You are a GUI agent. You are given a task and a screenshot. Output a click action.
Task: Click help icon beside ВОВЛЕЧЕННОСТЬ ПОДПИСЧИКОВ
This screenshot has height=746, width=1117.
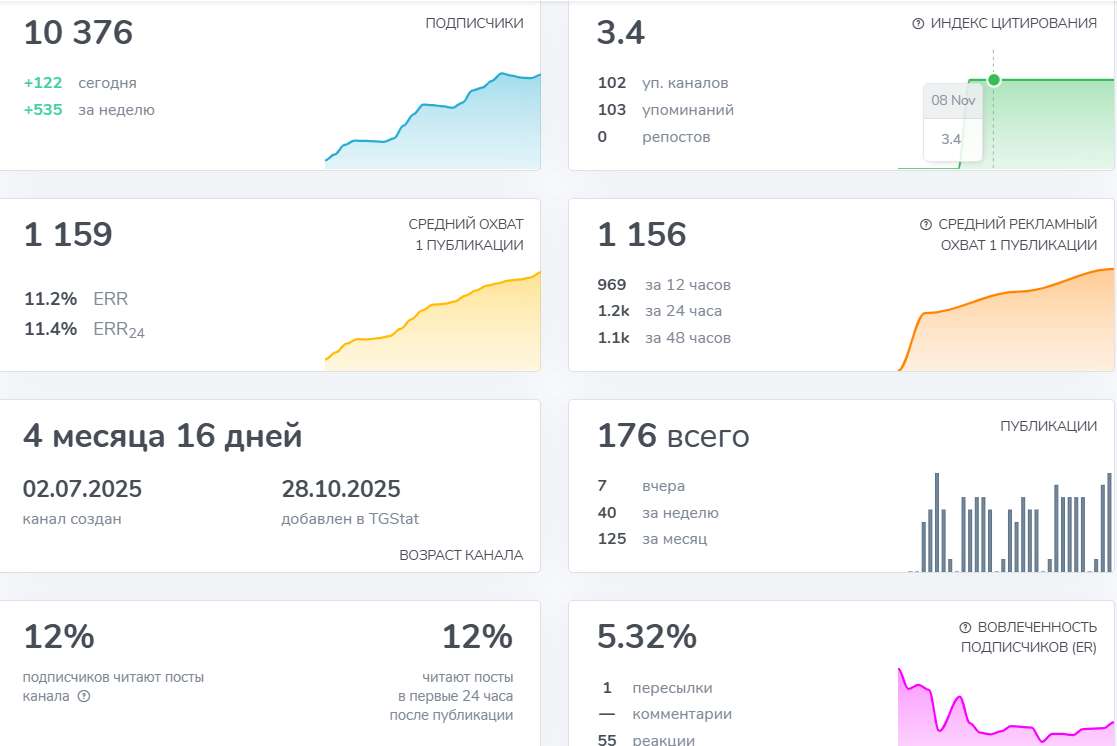(965, 628)
